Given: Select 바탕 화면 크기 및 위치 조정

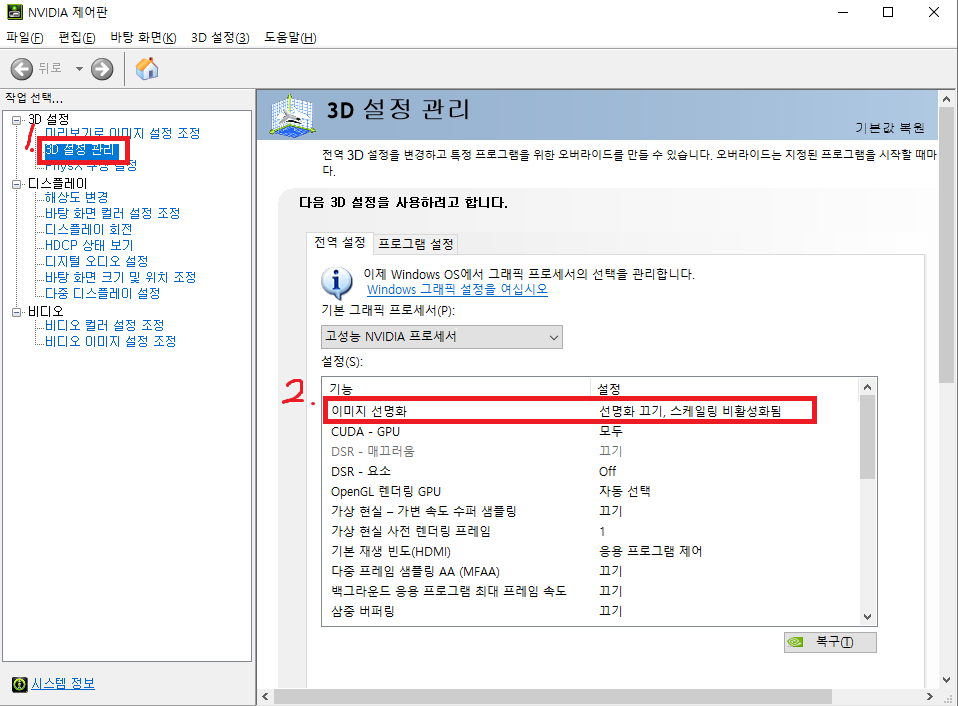Looking at the screenshot, I should (x=120, y=277).
